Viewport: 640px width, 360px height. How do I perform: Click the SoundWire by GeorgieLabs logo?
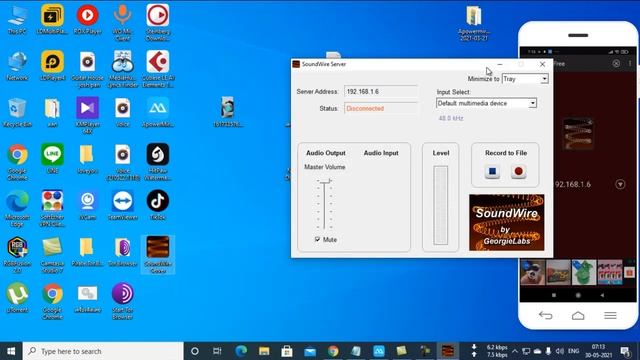[x=507, y=222]
